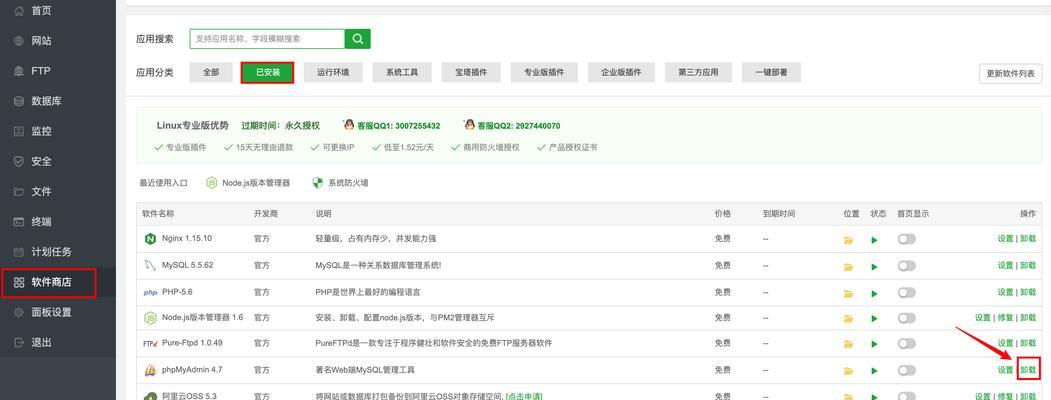Select the 一键部署 category tab
The image size is (1051, 400).
click(x=771, y=72)
